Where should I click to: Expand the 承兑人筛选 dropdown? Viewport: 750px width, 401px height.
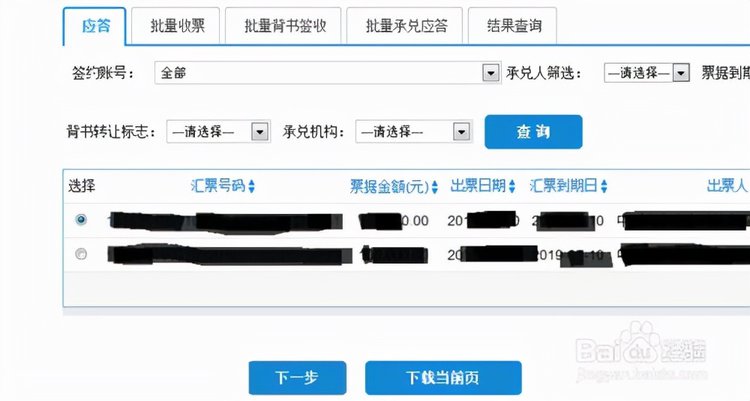pos(647,73)
